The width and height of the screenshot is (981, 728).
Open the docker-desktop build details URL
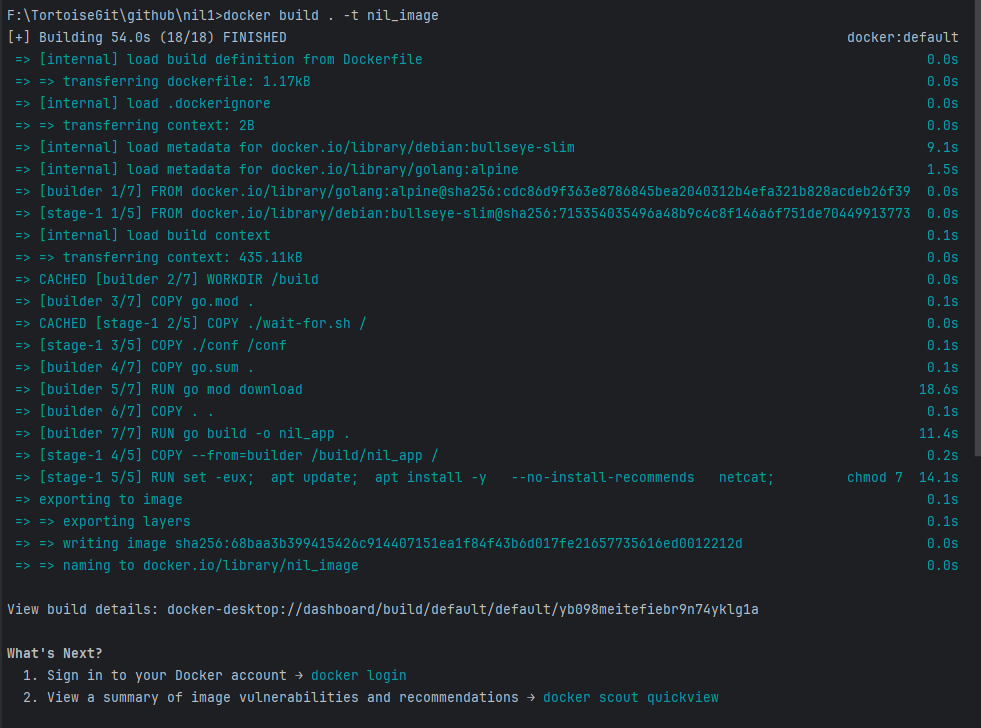coord(462,609)
